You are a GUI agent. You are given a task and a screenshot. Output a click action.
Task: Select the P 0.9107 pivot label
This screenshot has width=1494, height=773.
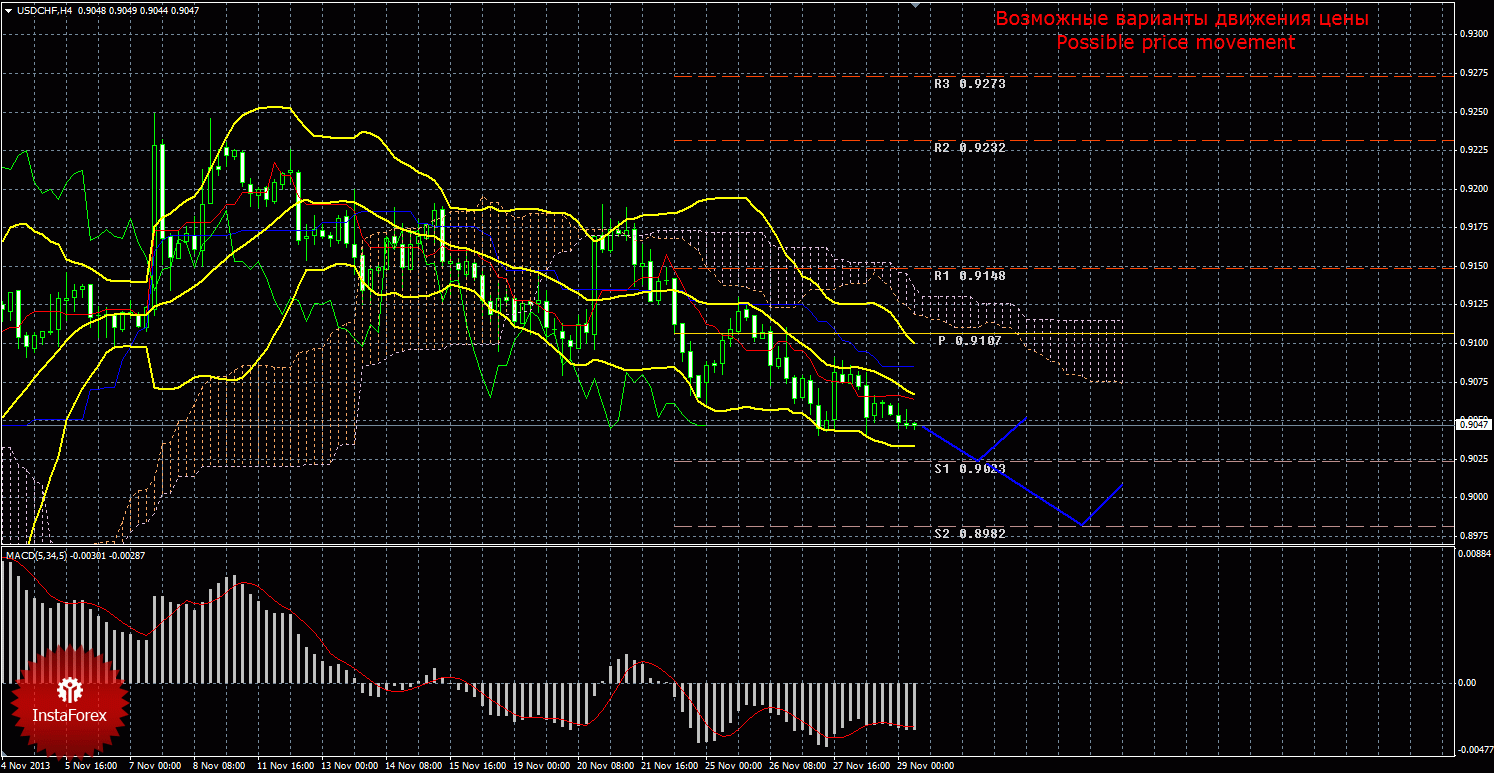point(969,341)
